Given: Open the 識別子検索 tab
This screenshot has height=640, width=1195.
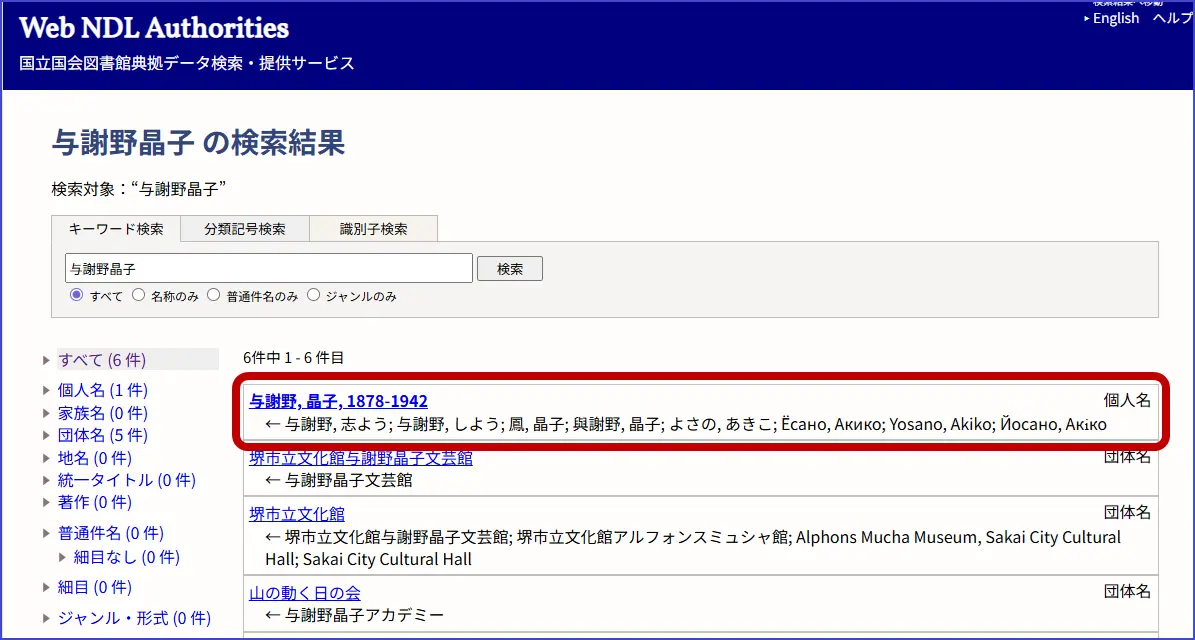Looking at the screenshot, I should click(373, 229).
